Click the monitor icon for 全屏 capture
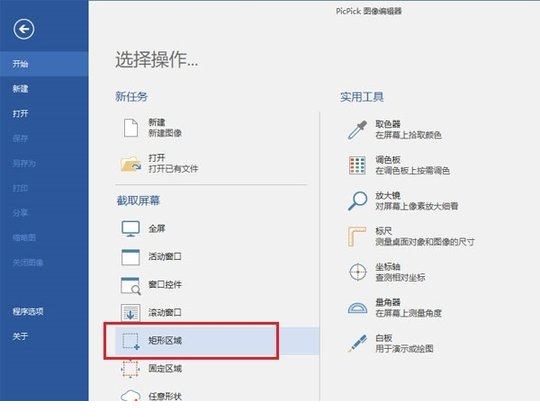 pyautogui.click(x=131, y=229)
